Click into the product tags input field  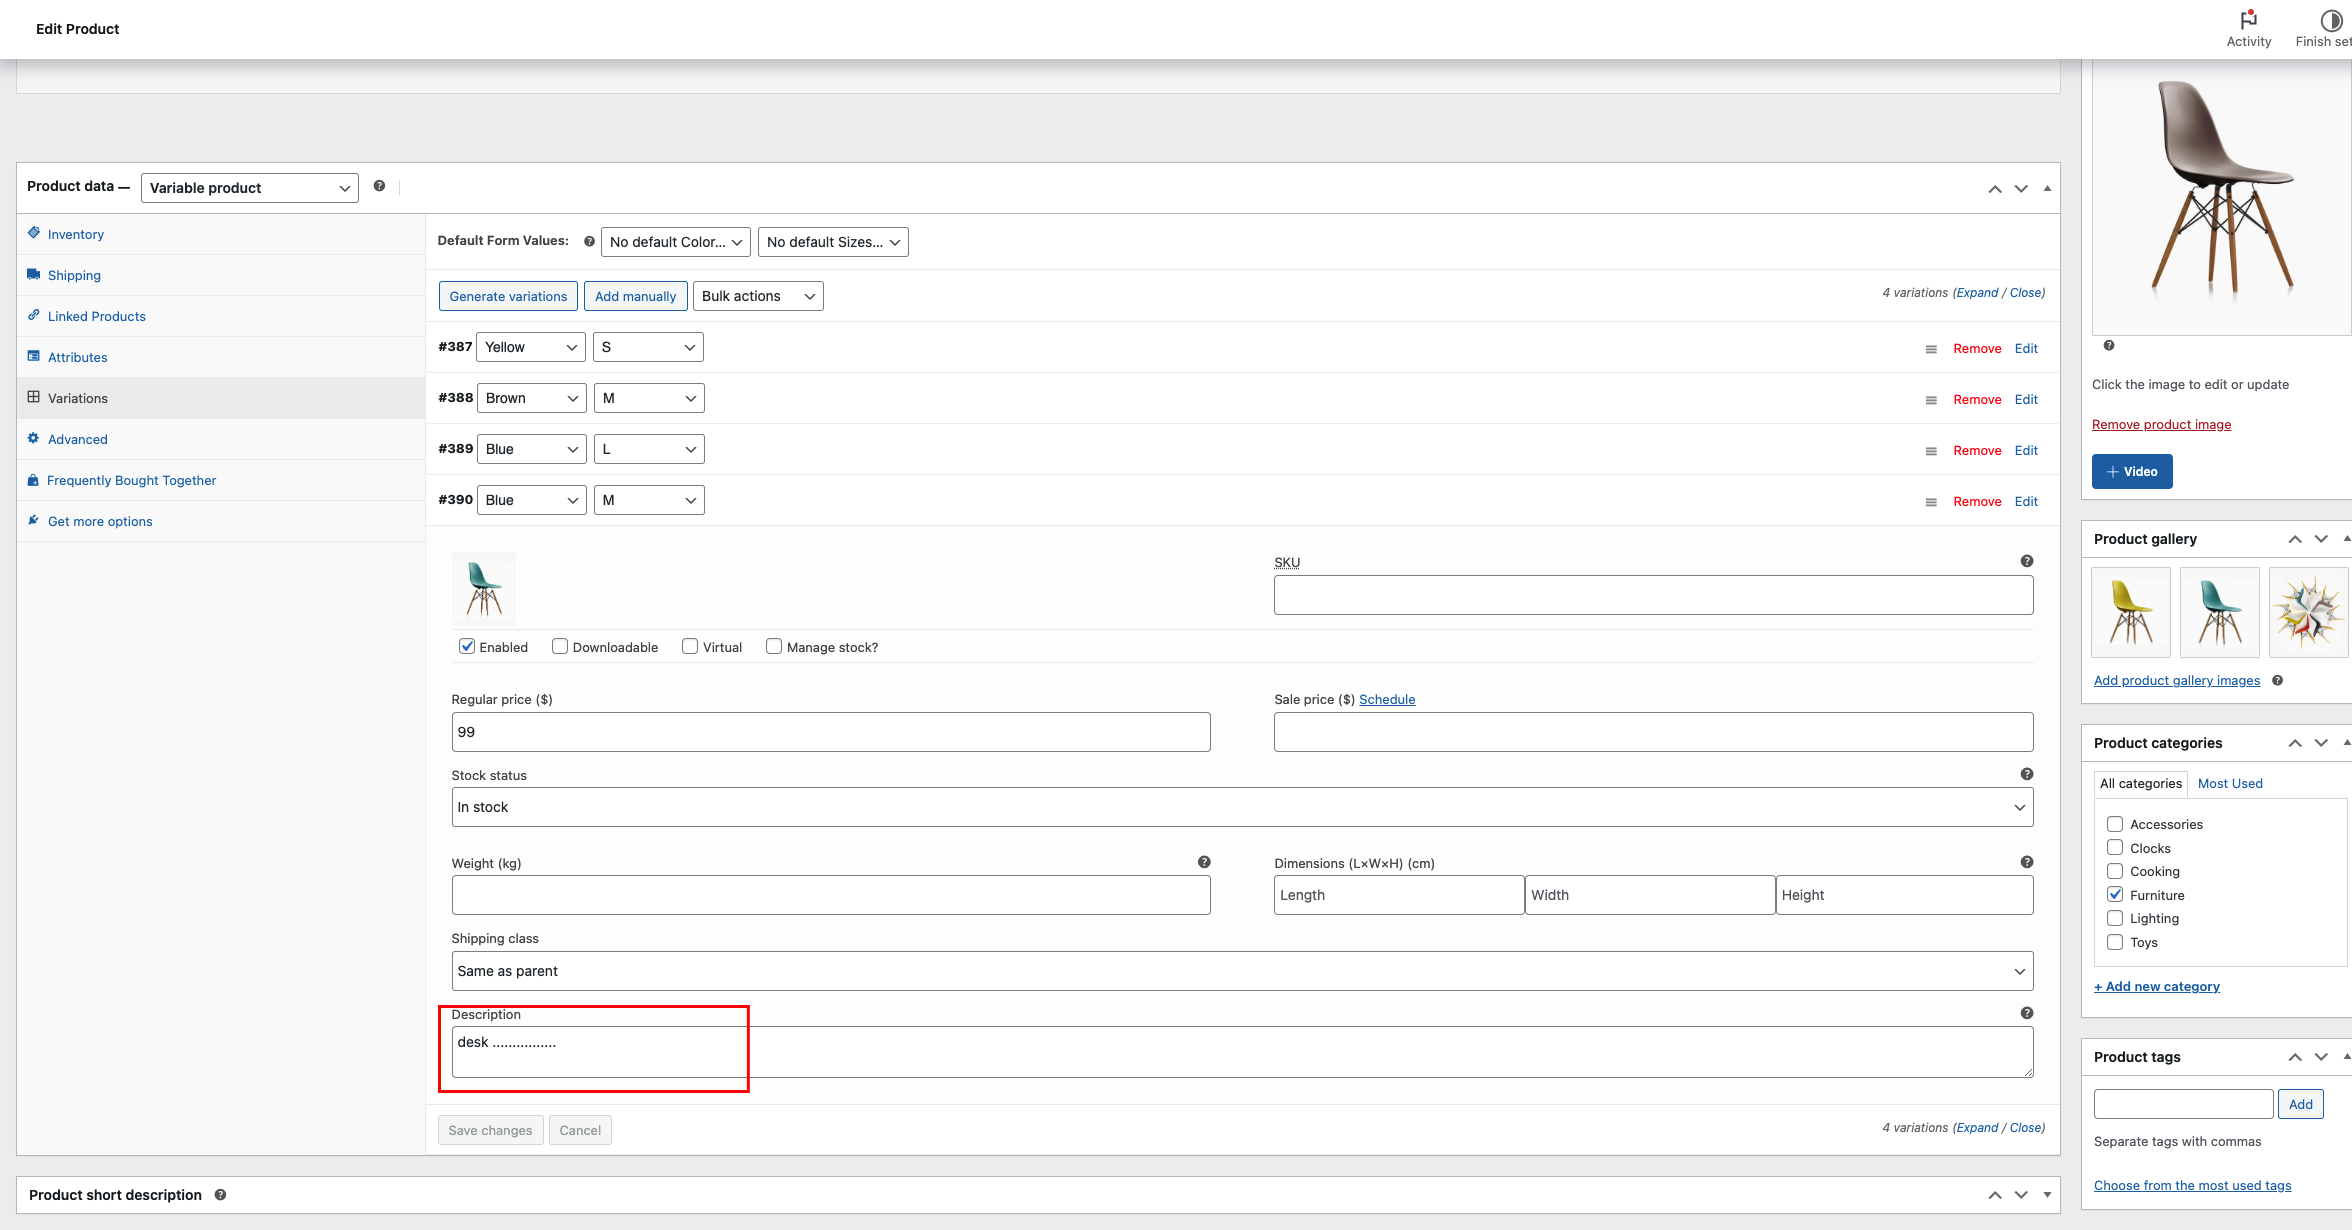2184,1104
